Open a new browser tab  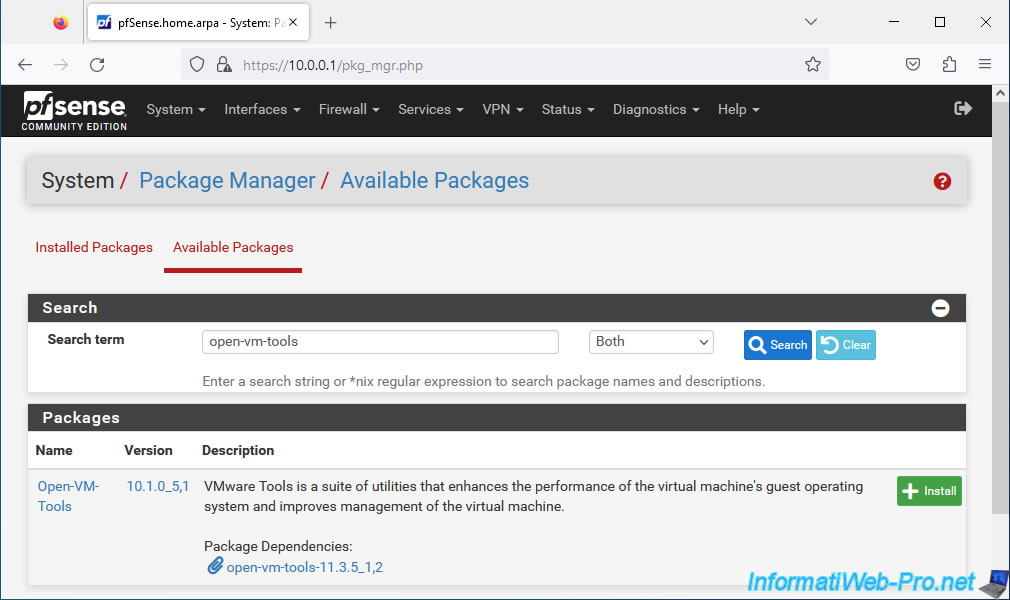330,23
